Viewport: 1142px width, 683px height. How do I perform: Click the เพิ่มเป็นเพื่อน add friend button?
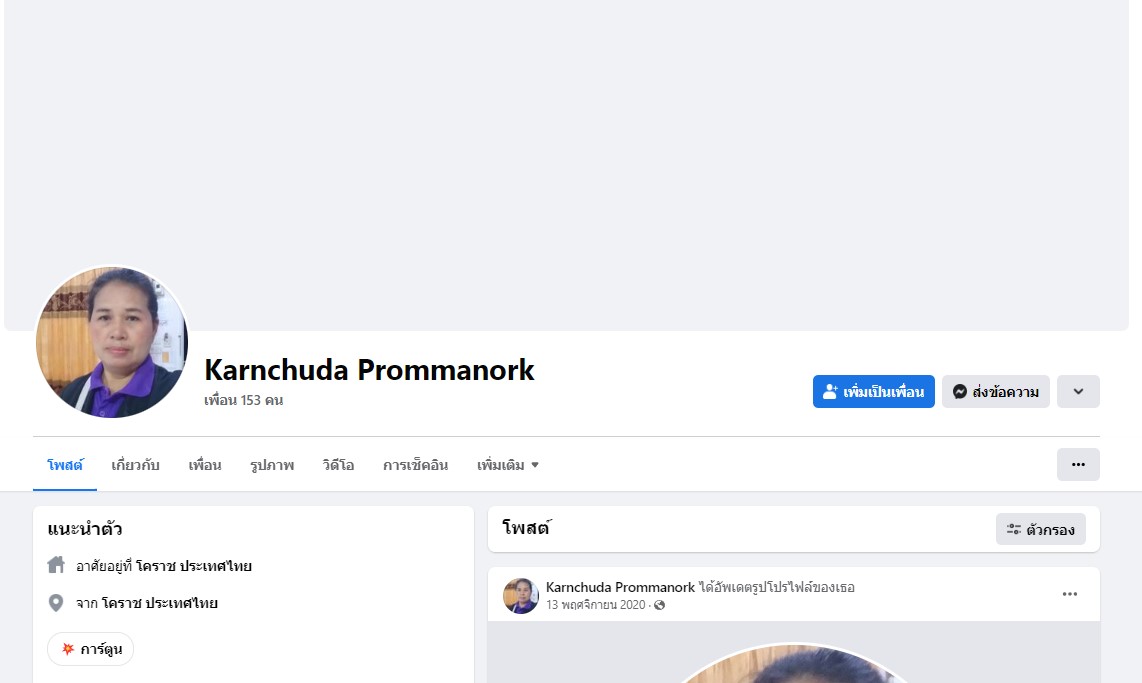(874, 392)
